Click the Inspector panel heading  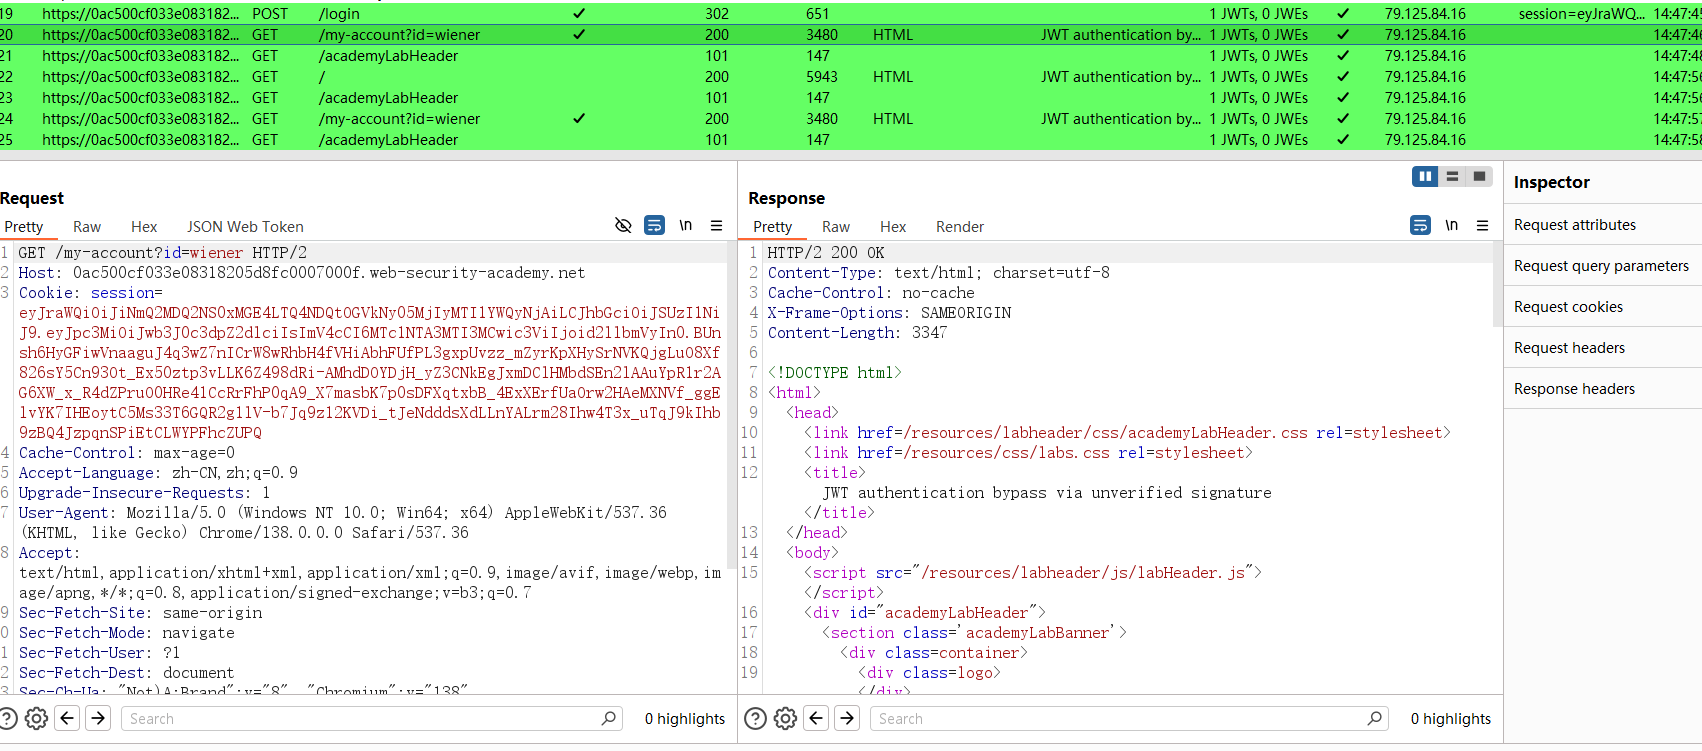[x=1551, y=182]
